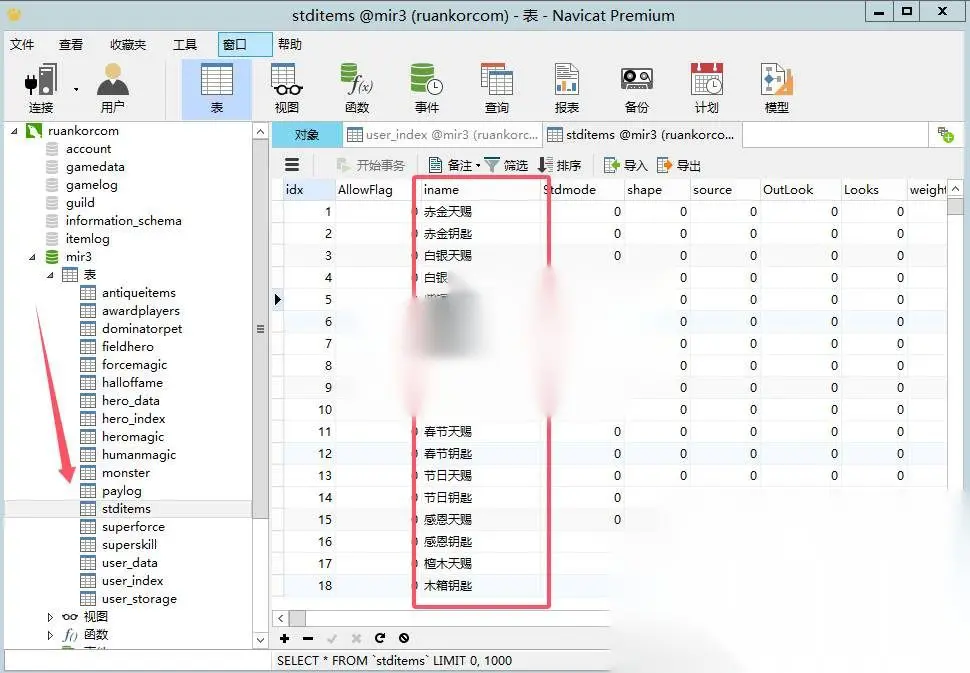Viewport: 970px width, 673px height.
Task: Select the humanmagic table
Action: pyautogui.click(x=139, y=455)
